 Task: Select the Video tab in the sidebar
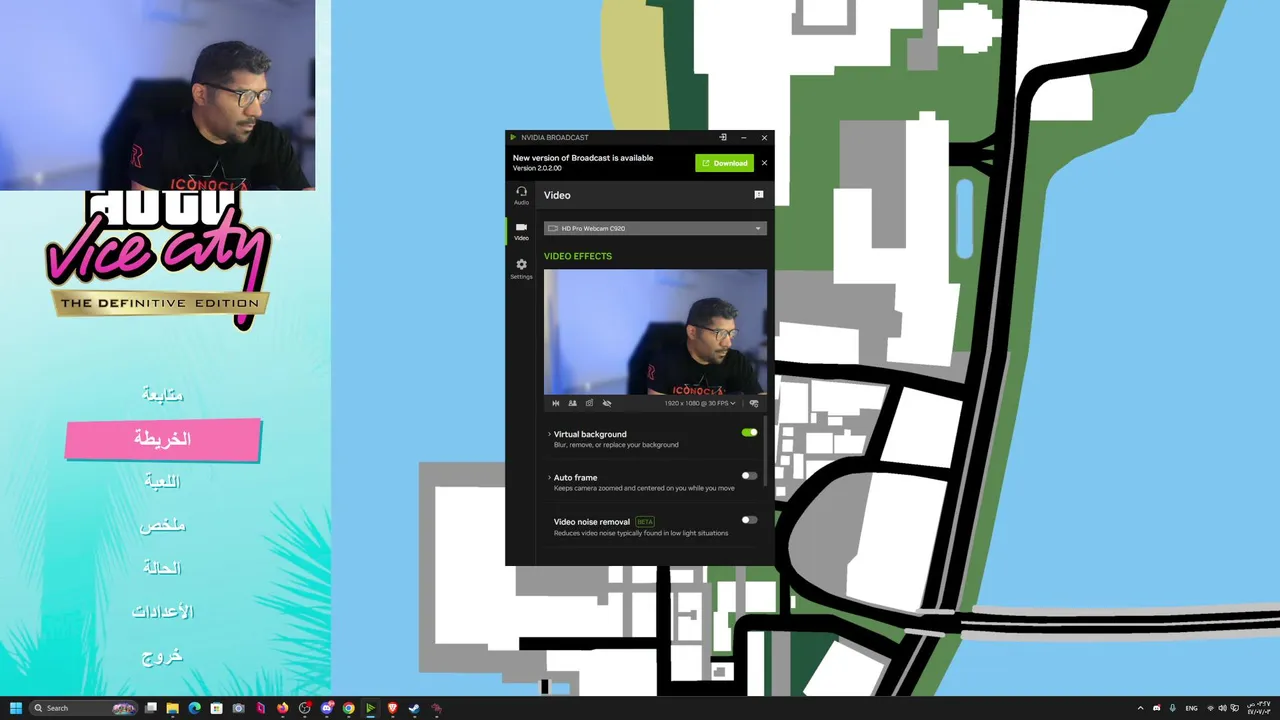pyautogui.click(x=521, y=231)
